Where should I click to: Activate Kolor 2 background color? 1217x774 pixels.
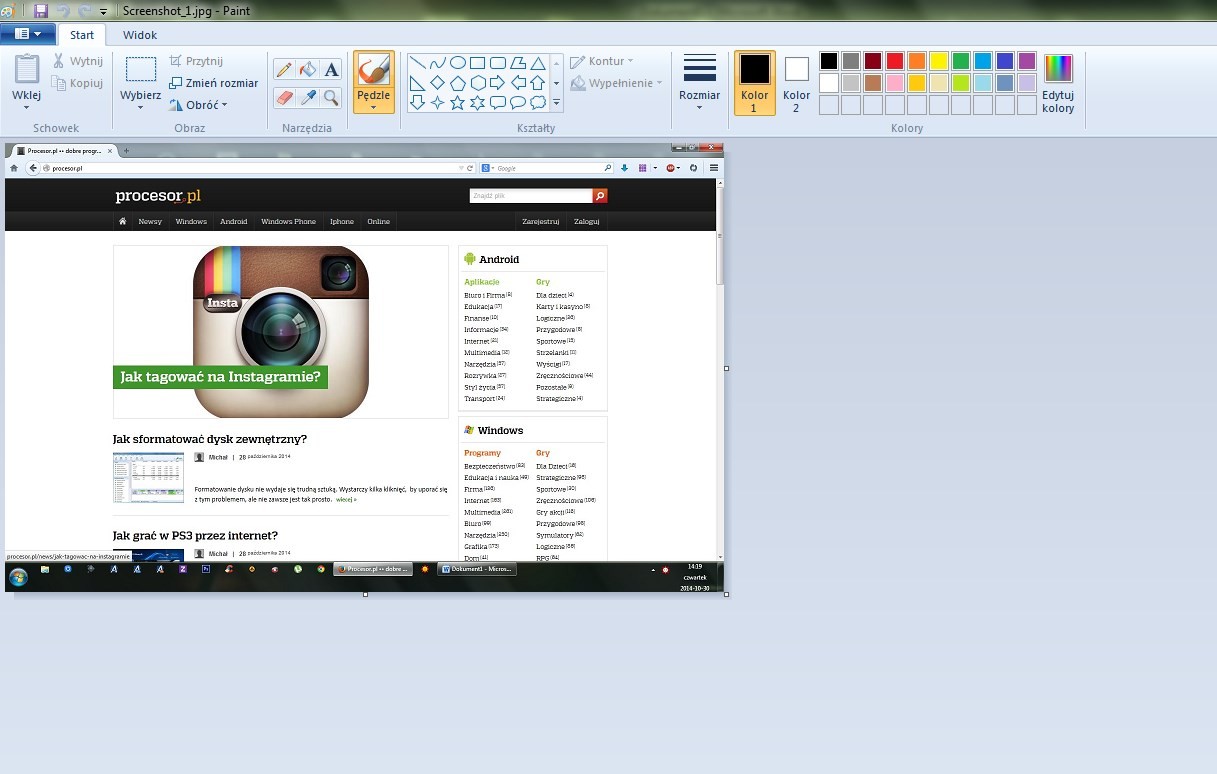[797, 83]
